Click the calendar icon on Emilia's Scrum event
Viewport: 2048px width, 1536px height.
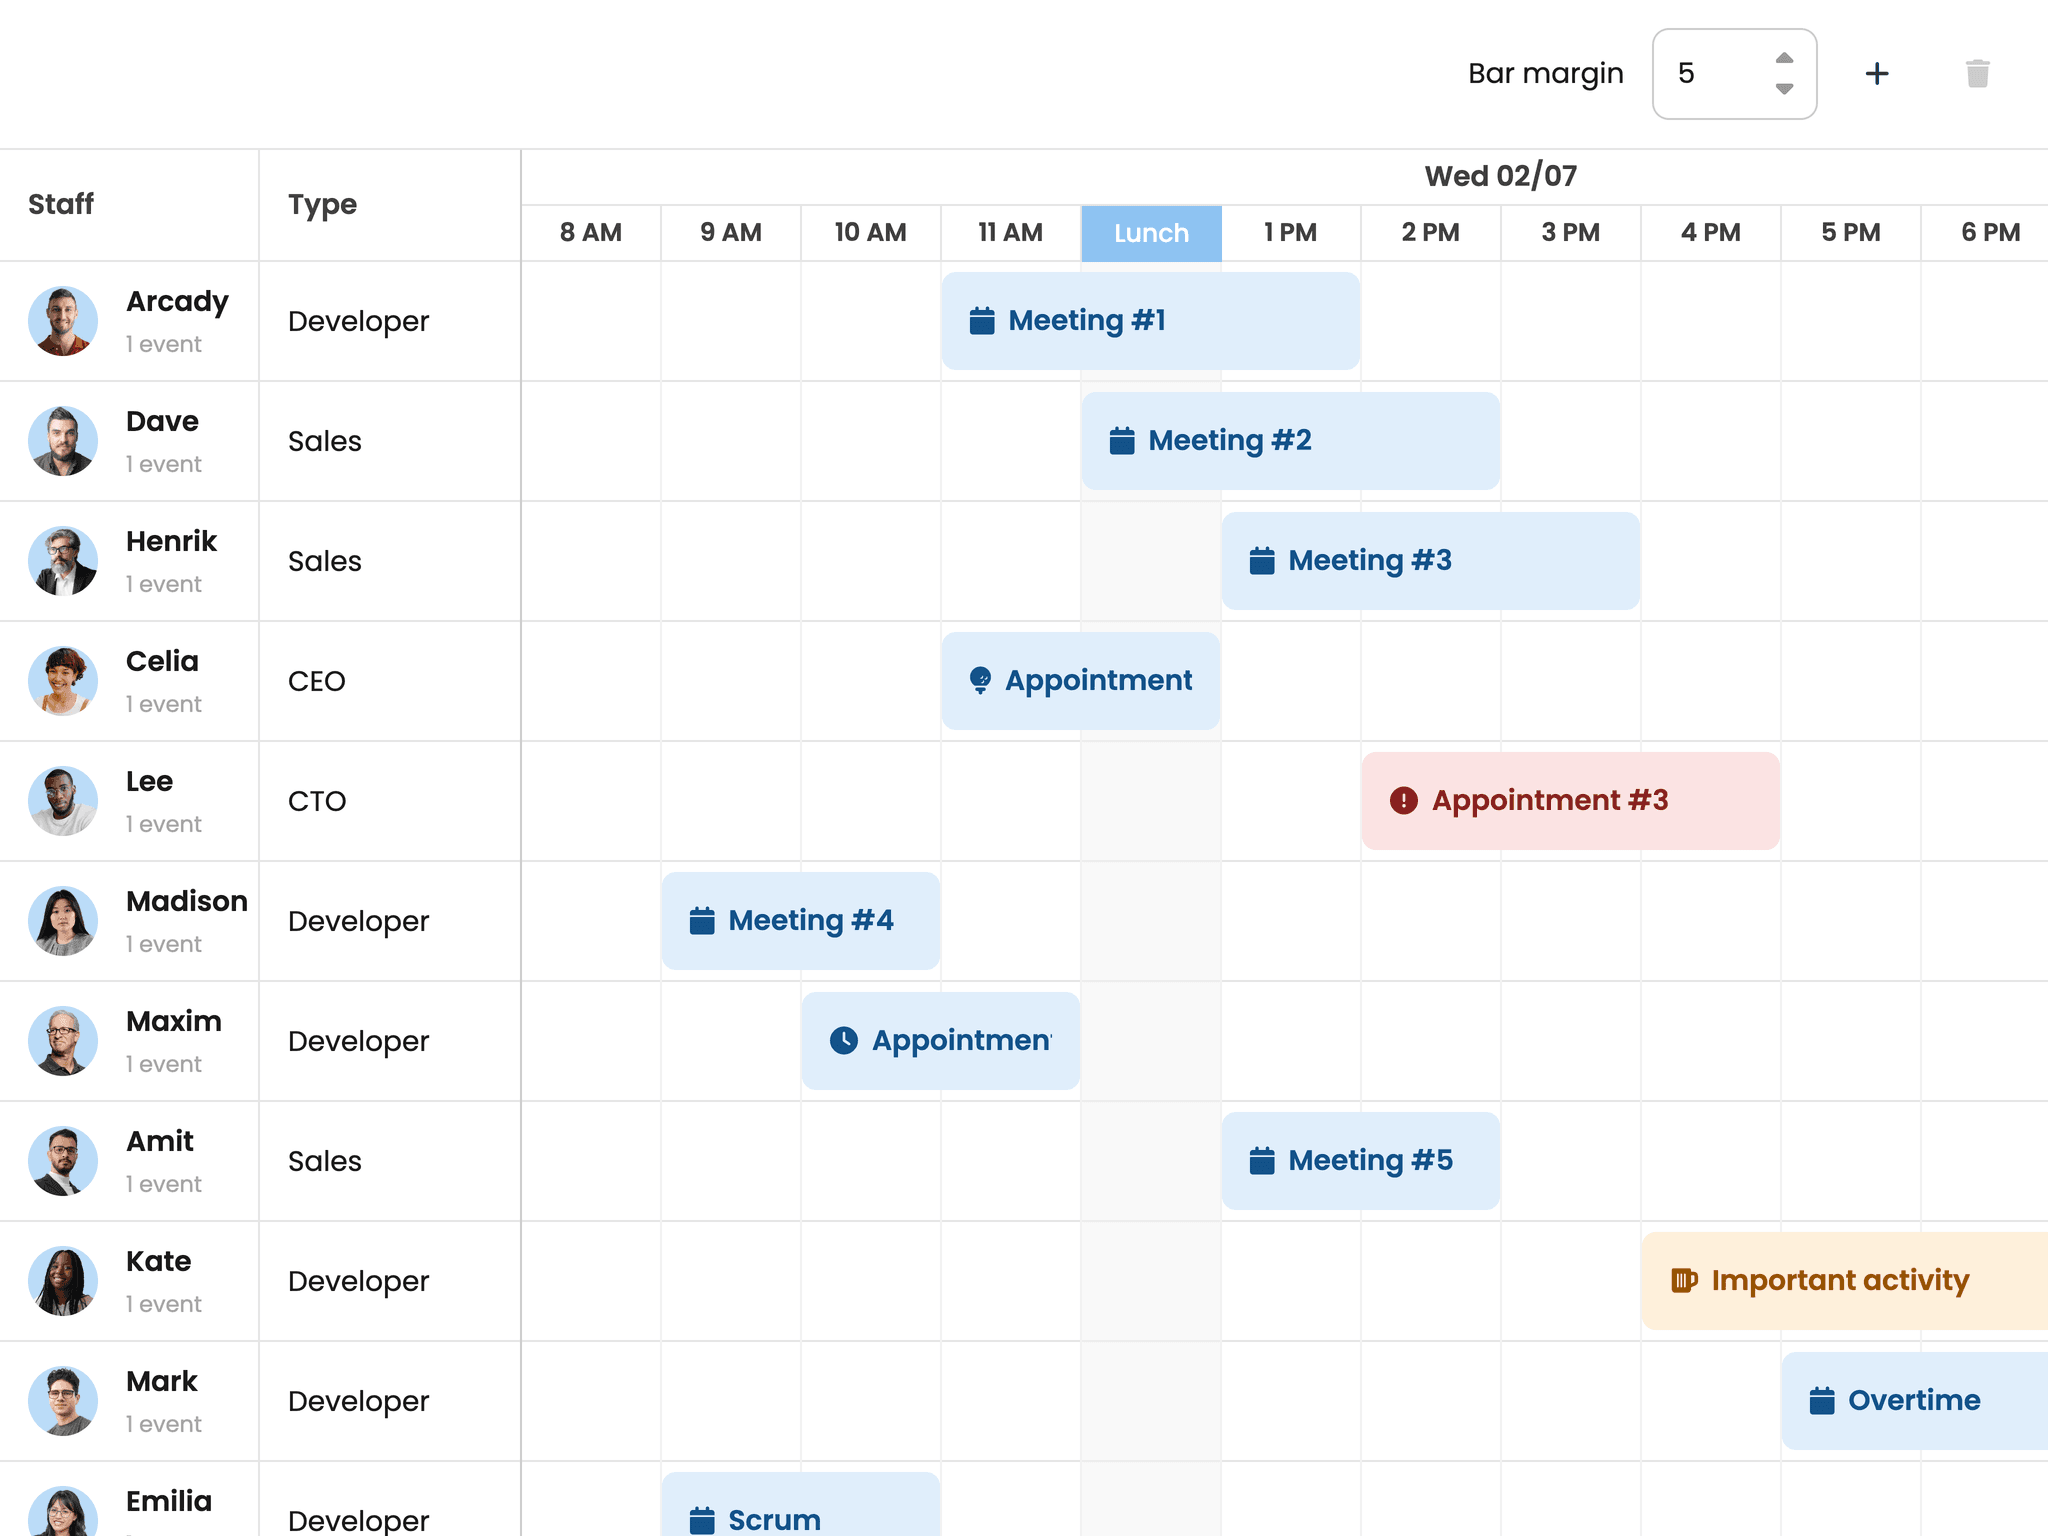coord(701,1519)
